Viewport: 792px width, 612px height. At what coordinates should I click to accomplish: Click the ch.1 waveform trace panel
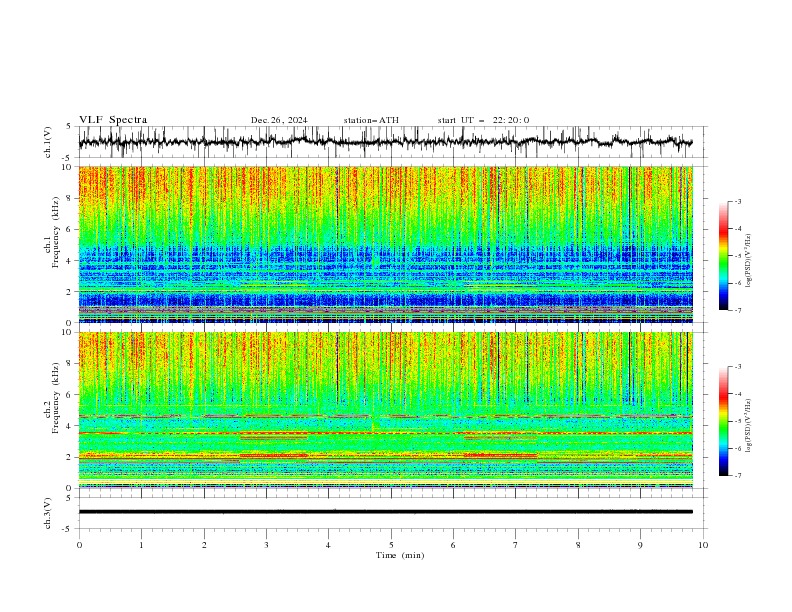(392, 142)
